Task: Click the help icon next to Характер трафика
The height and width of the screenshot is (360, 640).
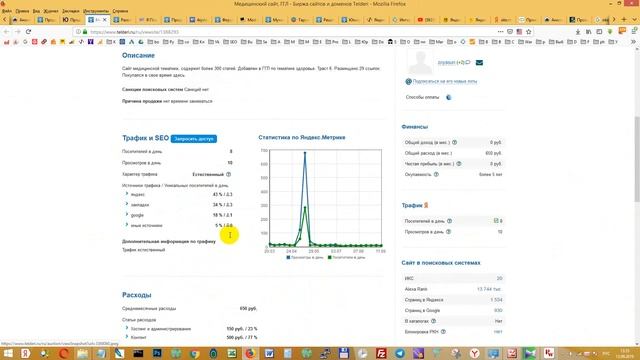Action: [229, 174]
